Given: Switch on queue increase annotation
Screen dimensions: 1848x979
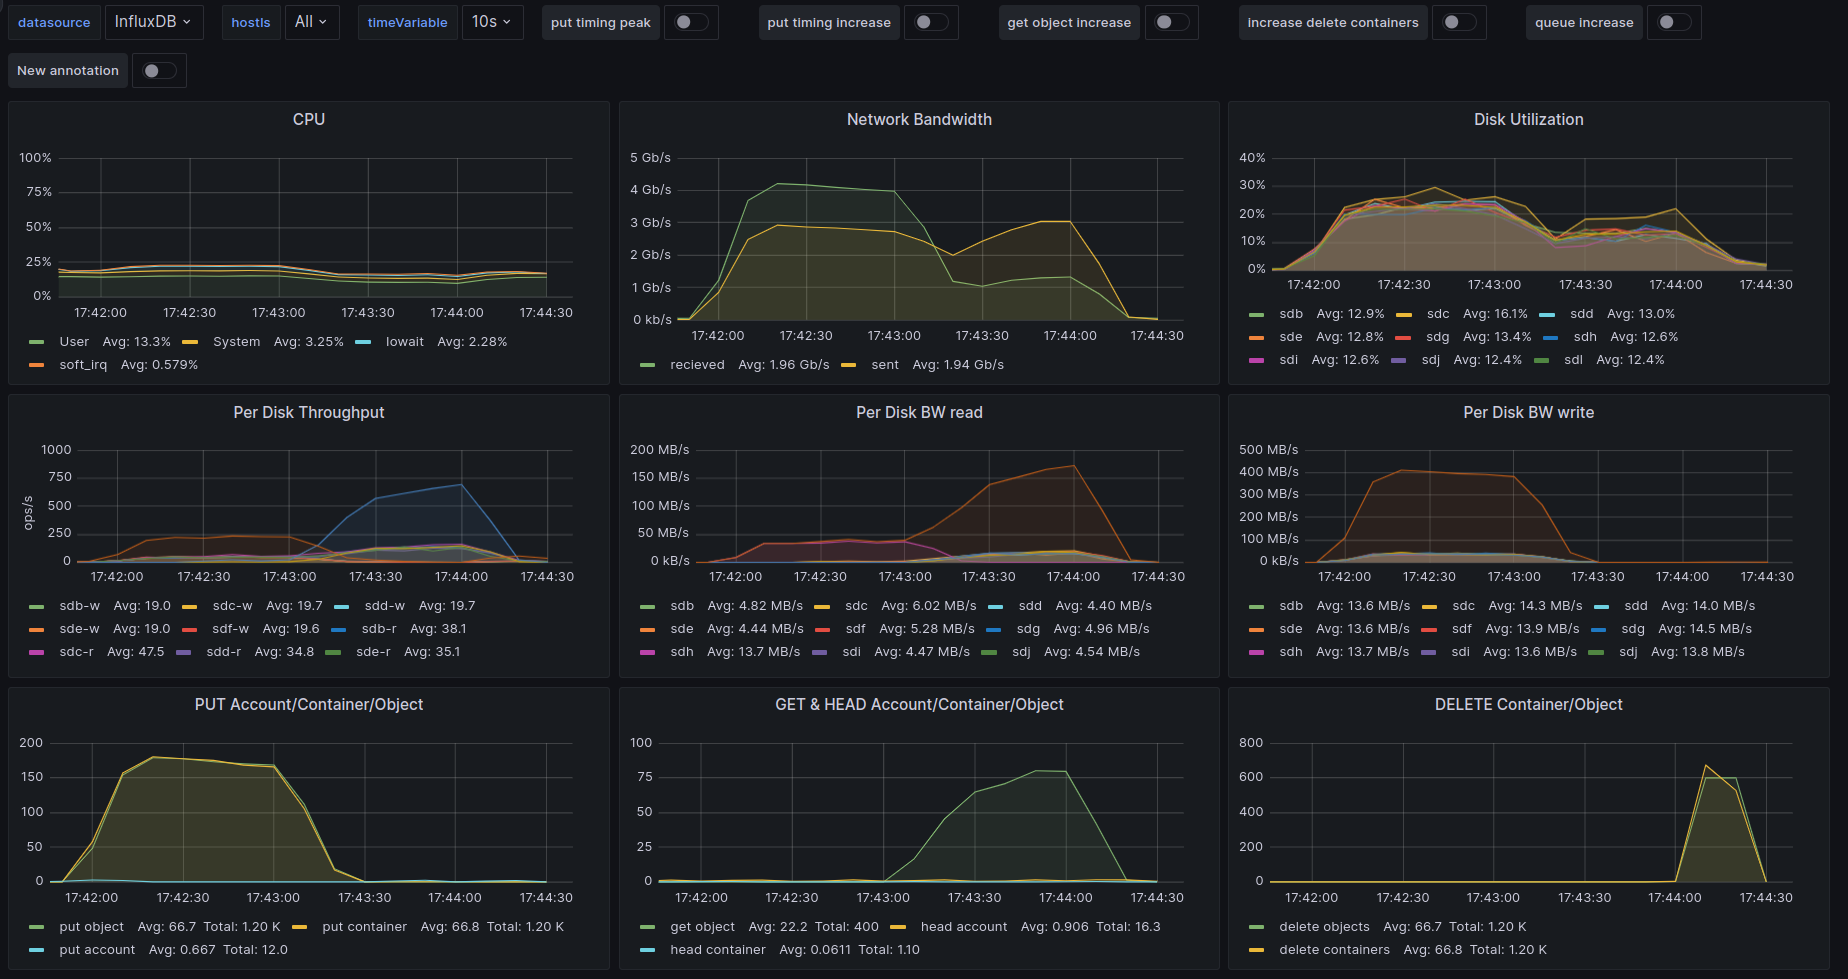Looking at the screenshot, I should [1673, 22].
